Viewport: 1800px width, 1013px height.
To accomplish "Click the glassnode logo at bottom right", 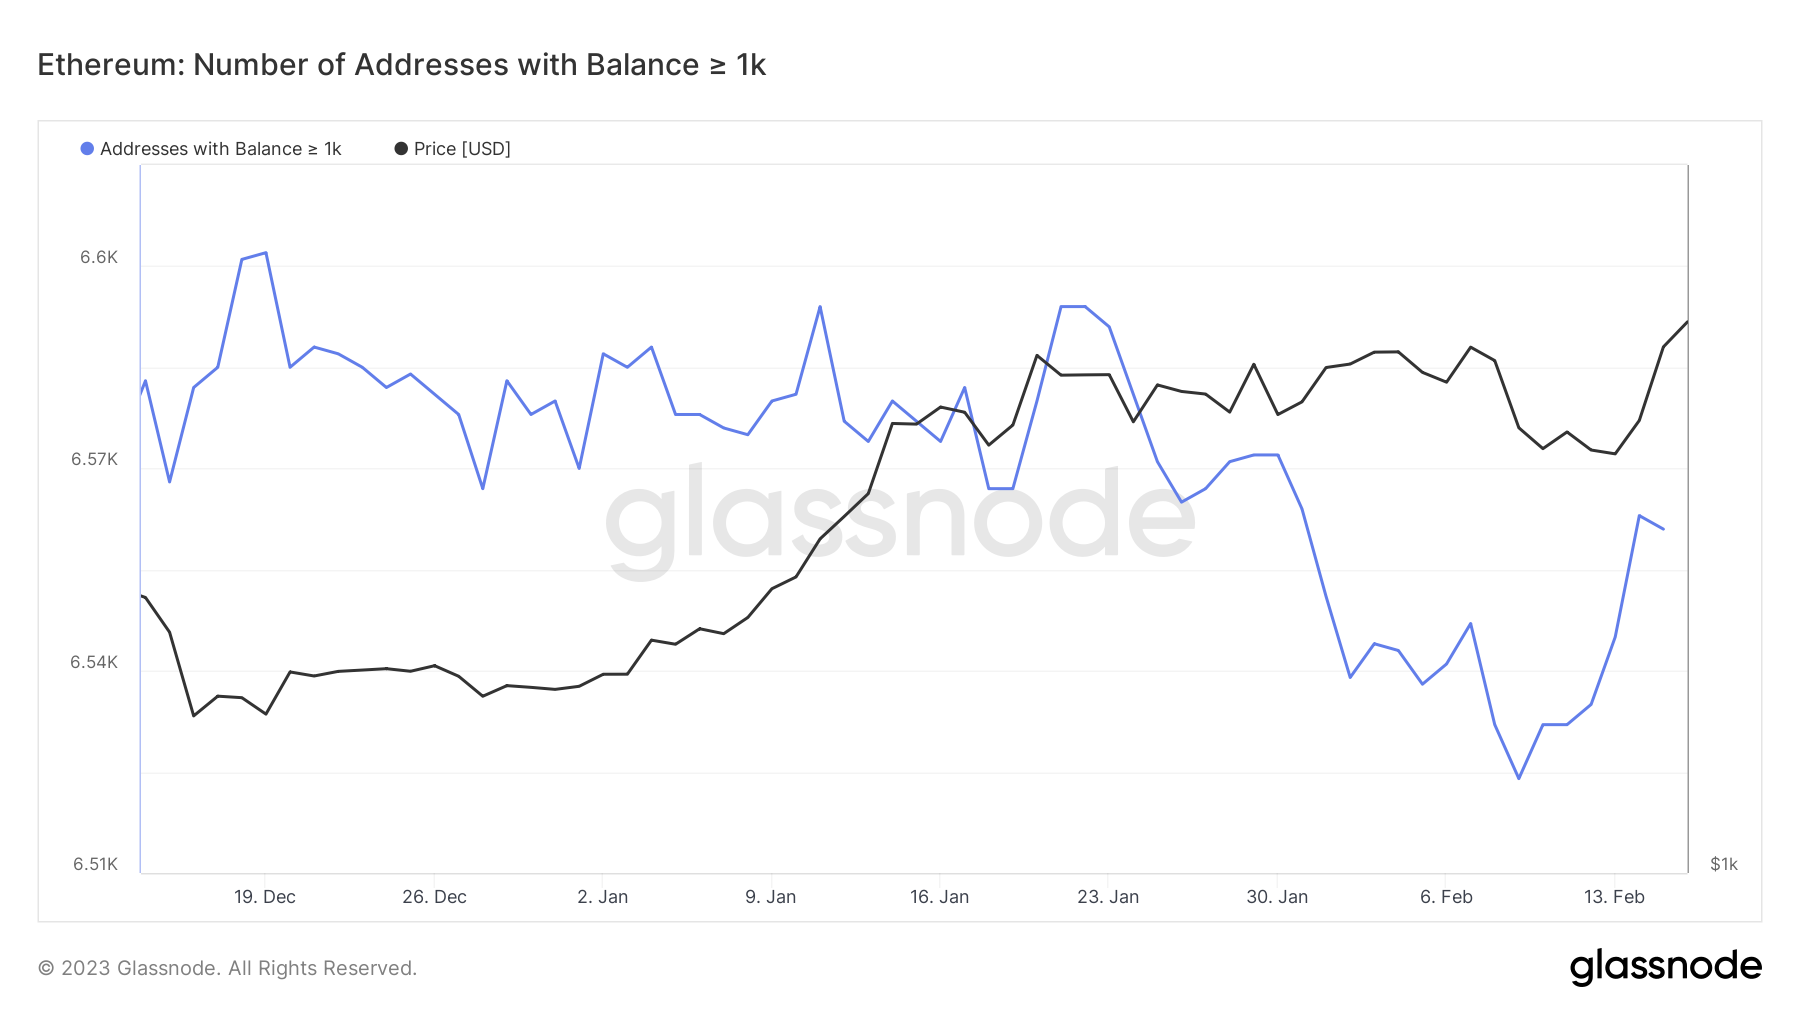I will click(x=1665, y=967).
